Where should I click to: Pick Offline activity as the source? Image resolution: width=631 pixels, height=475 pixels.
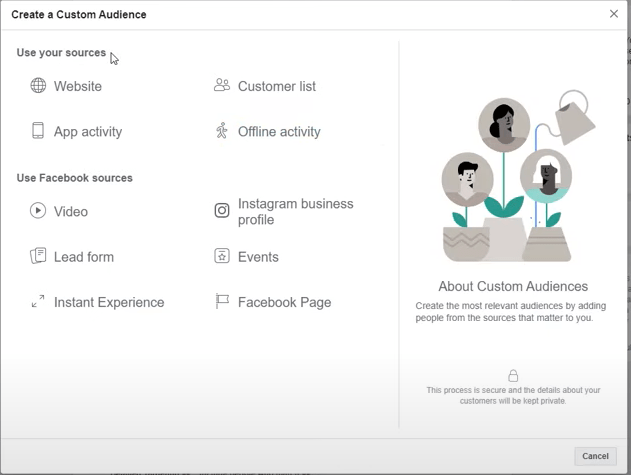[279, 132]
